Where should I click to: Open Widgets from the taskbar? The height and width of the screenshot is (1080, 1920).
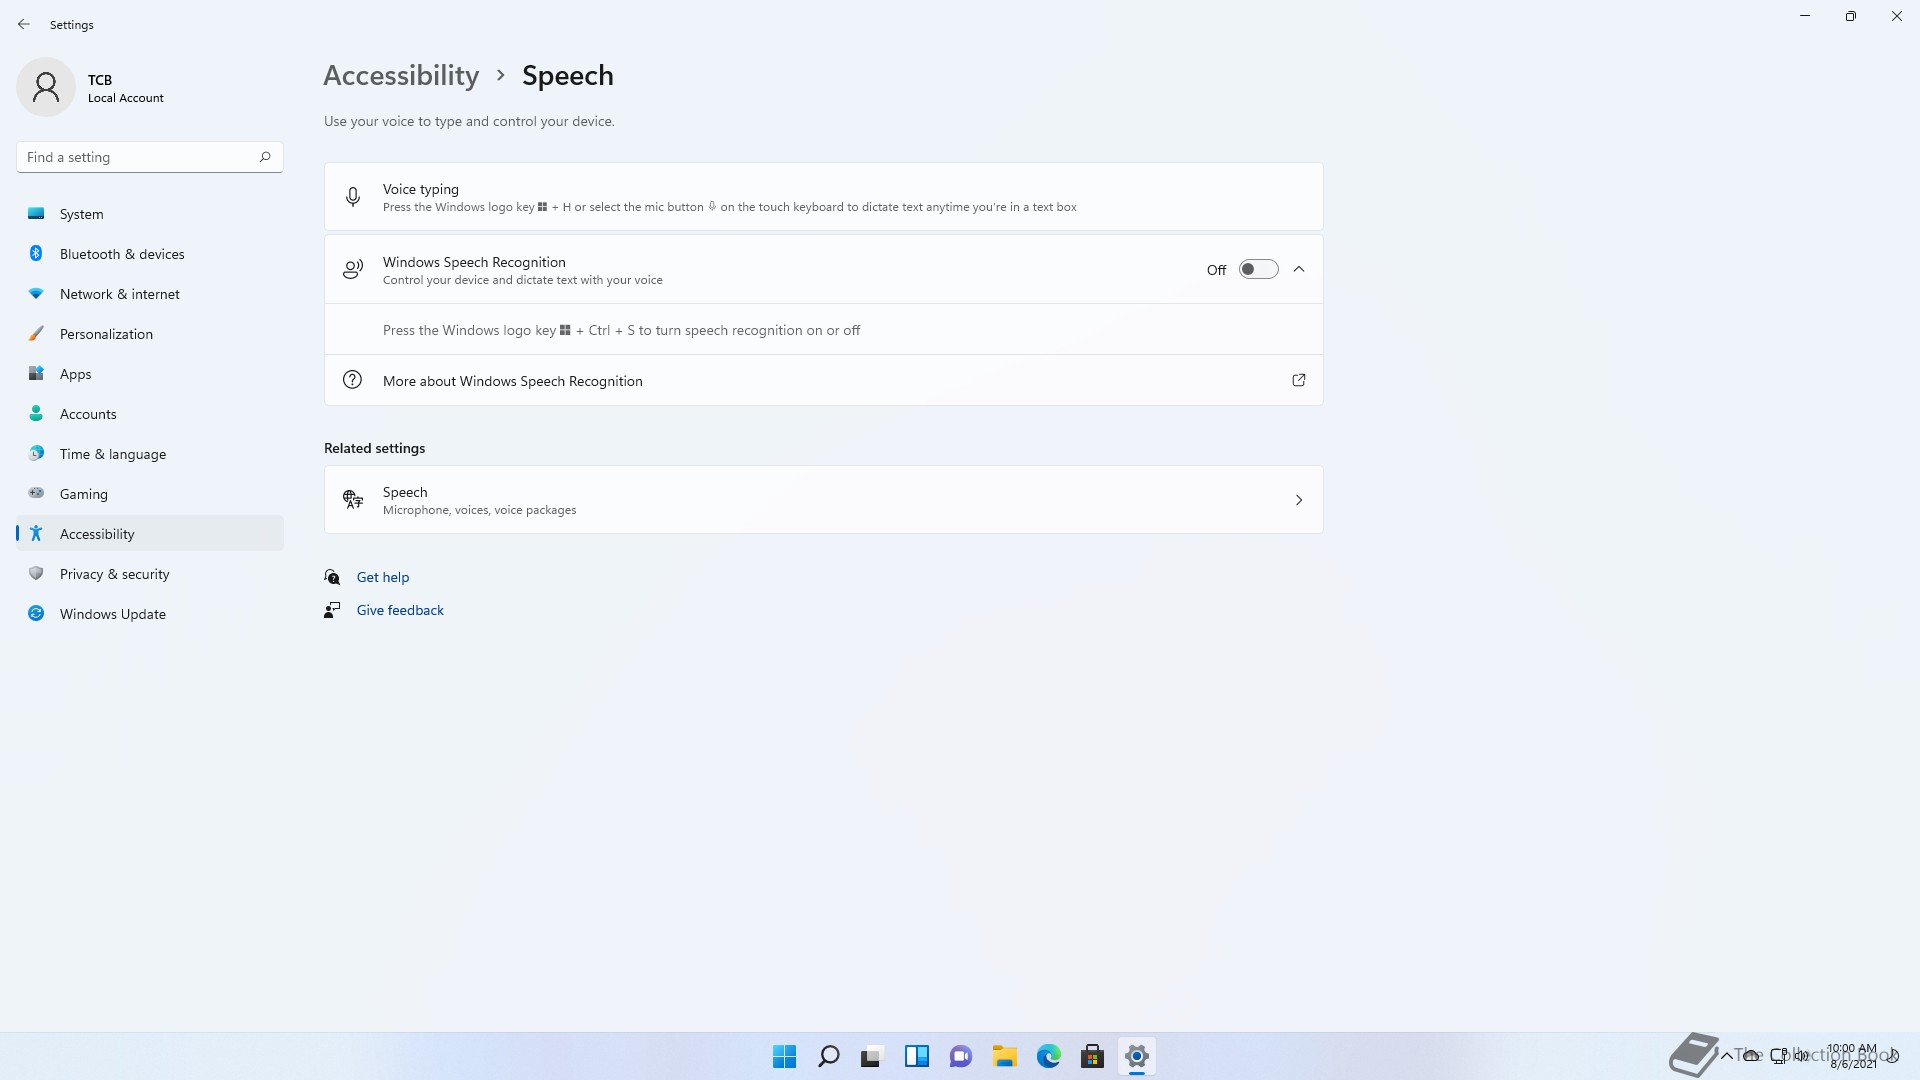917,1056
